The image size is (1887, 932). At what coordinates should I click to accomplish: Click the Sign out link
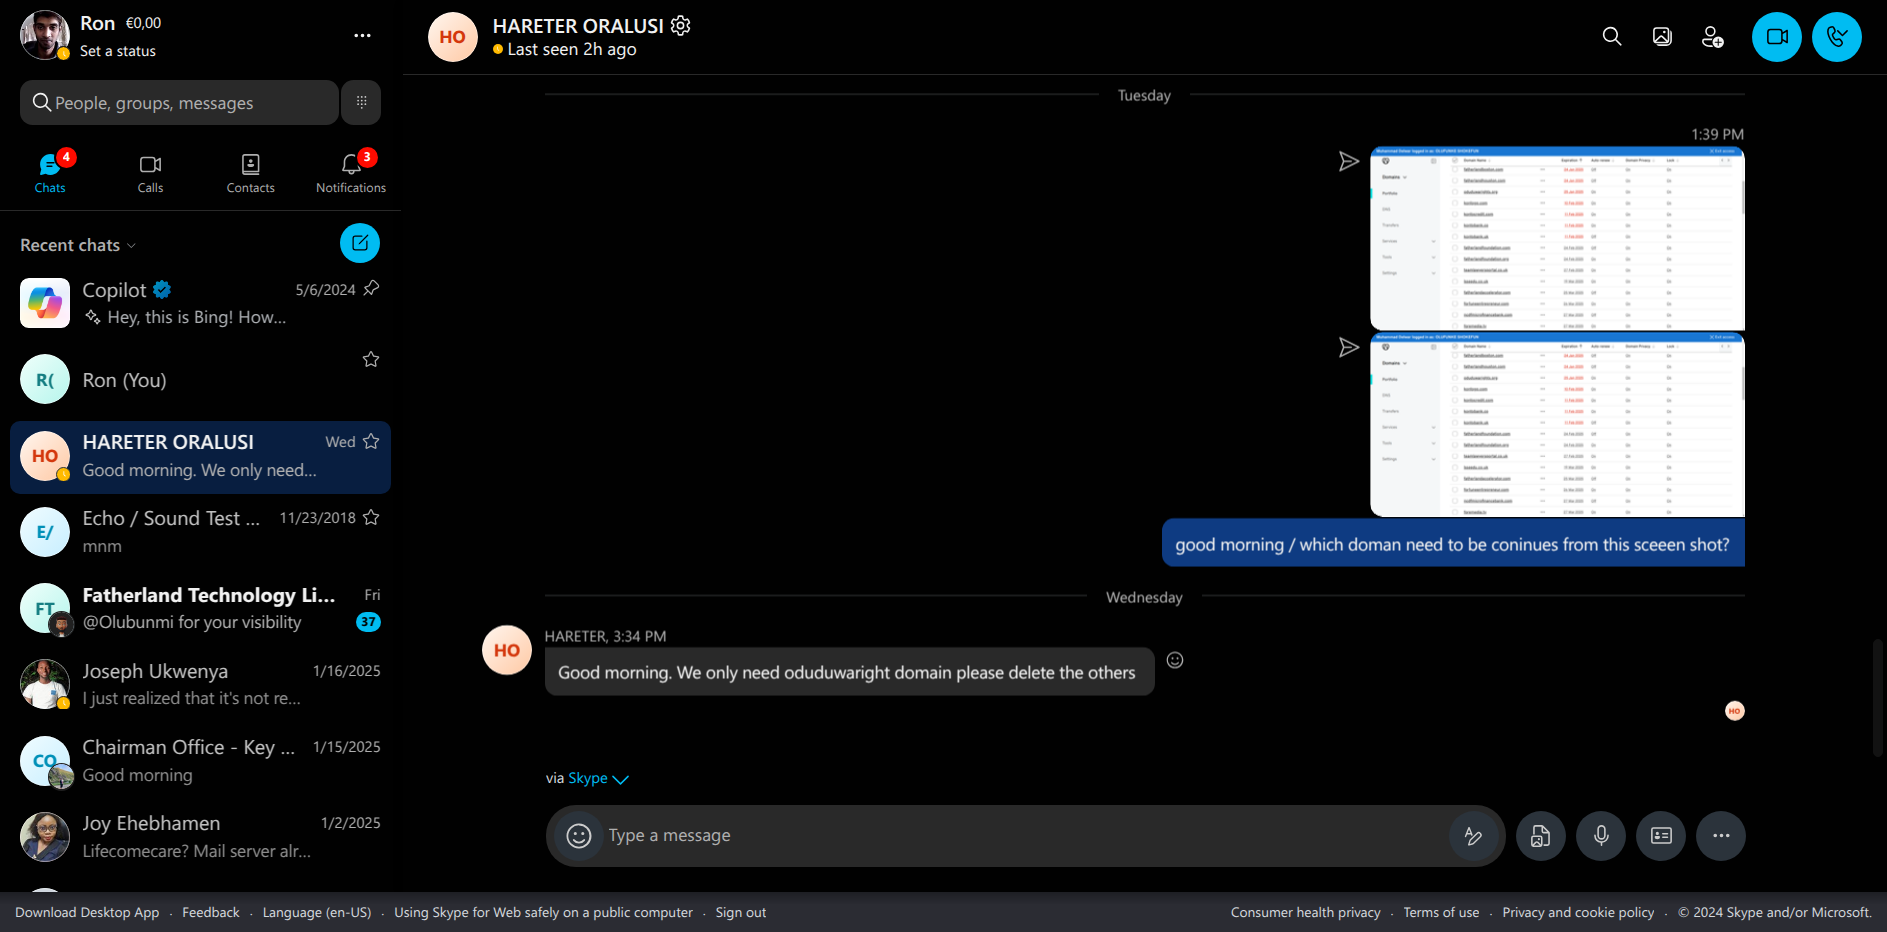click(740, 913)
